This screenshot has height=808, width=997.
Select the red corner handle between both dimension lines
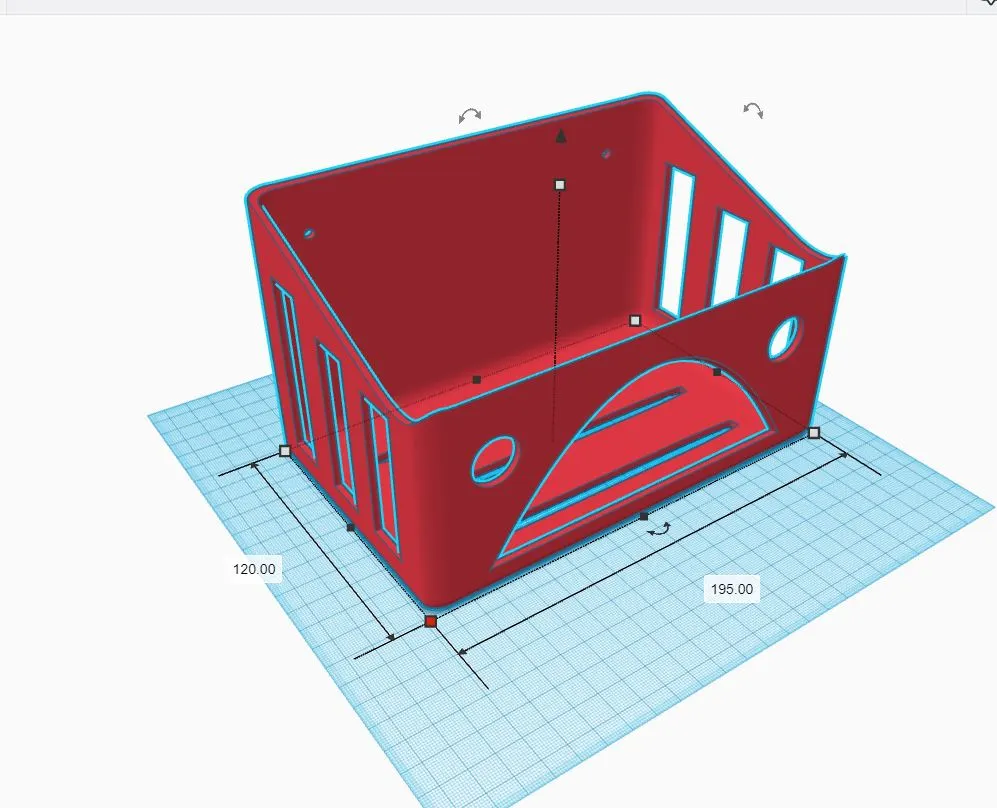point(430,621)
